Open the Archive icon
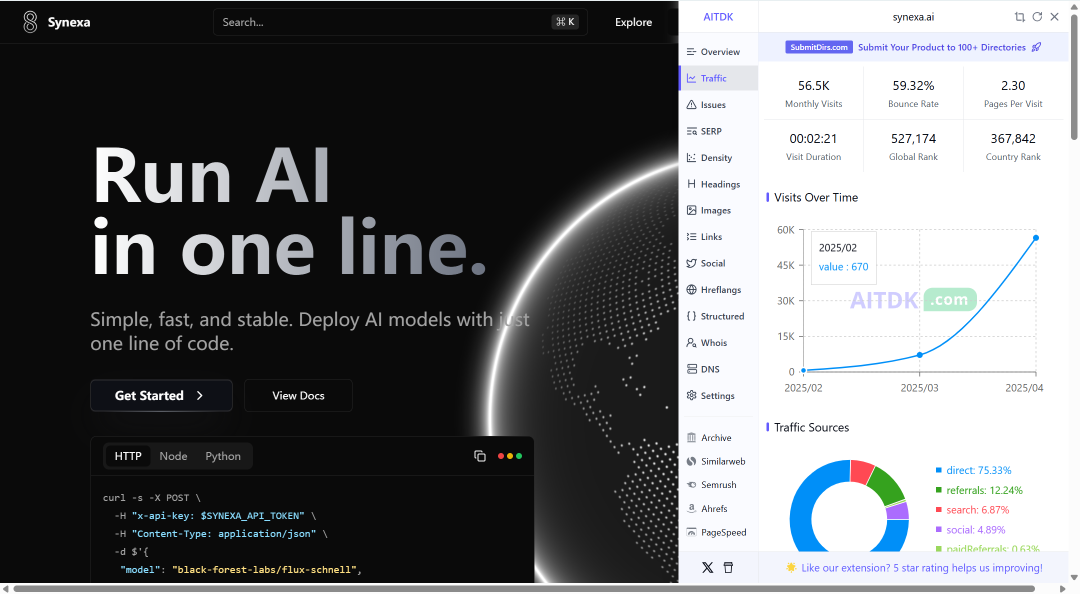 tap(692, 438)
